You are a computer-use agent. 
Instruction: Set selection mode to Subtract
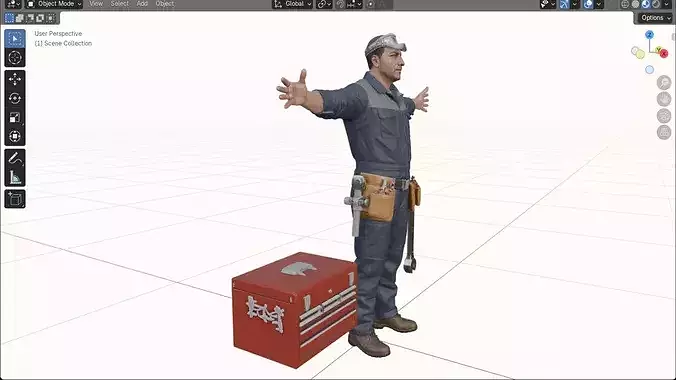[30, 18]
